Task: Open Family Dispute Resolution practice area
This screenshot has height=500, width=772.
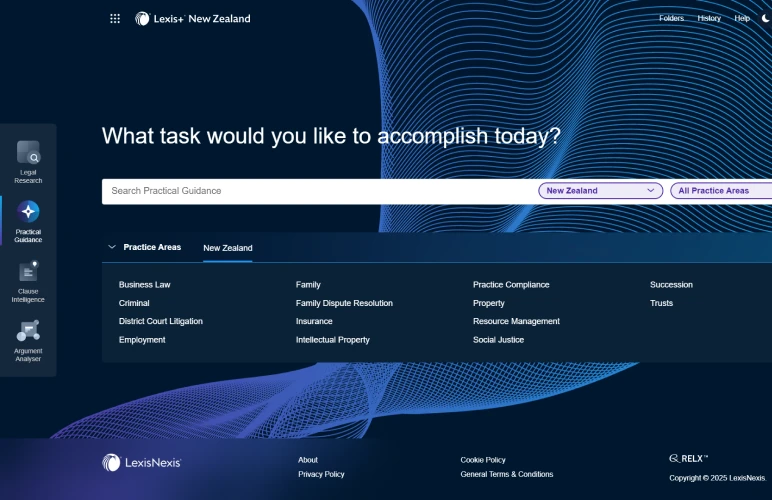Action: click(x=344, y=303)
